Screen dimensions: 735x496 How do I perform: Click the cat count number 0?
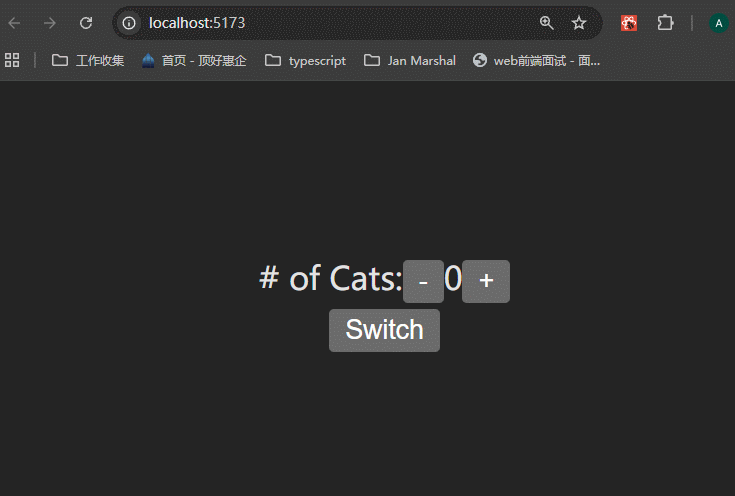(453, 280)
